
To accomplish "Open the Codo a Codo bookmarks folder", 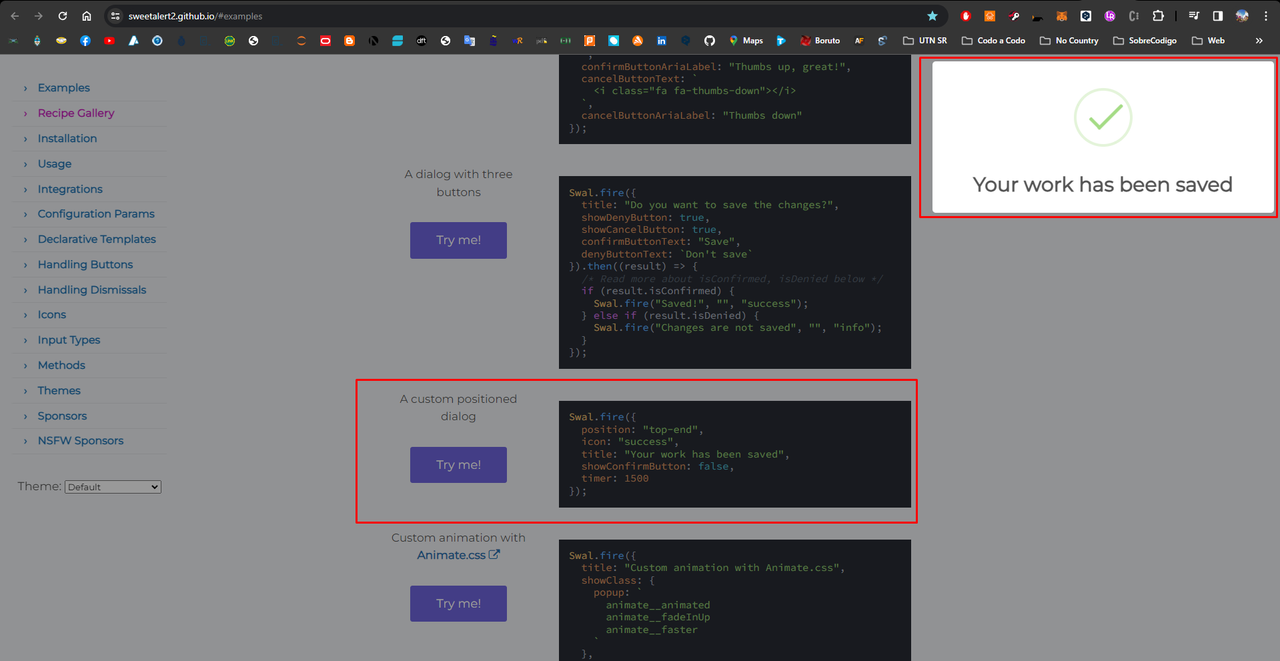I will click(x=993, y=41).
